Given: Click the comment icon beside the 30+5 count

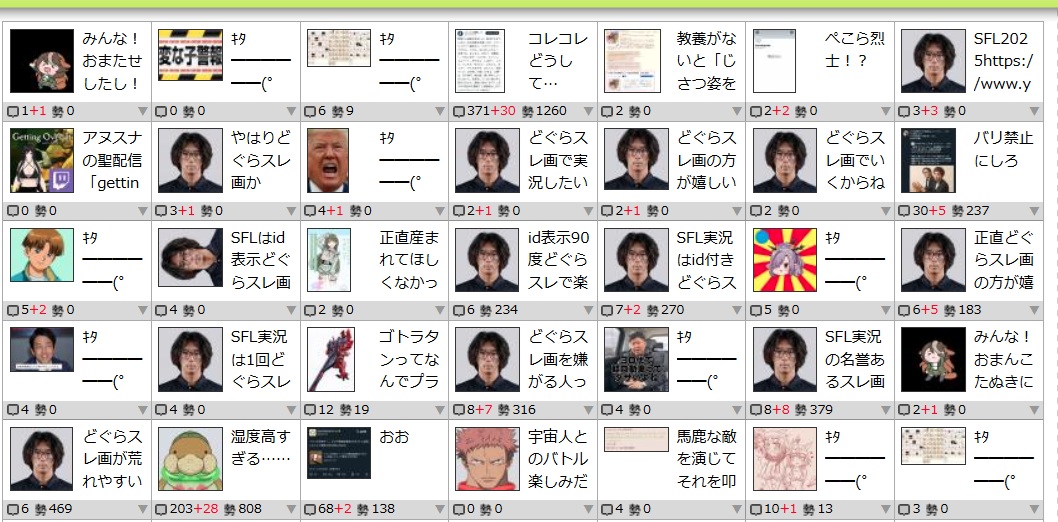Looking at the screenshot, I should (x=906, y=211).
